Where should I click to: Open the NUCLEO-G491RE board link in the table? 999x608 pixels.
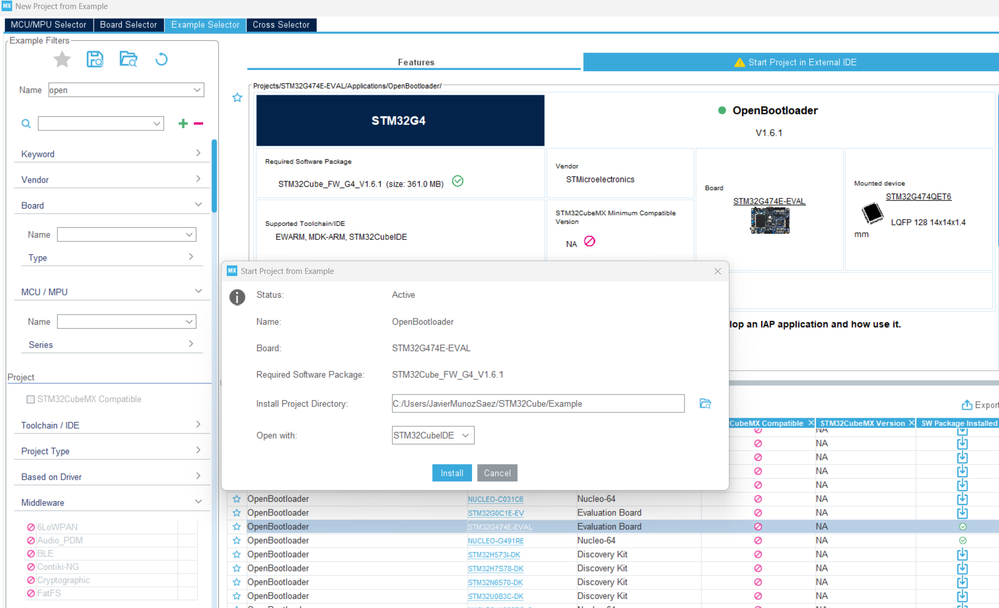496,541
